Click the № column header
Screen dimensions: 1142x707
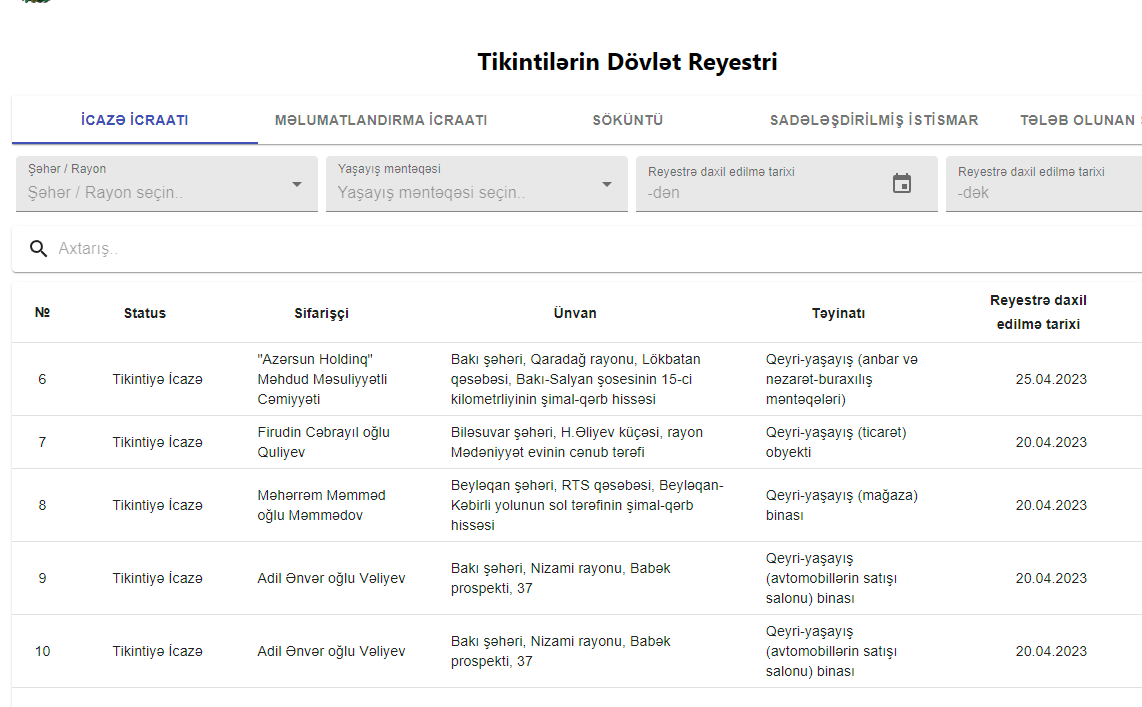coord(42,313)
